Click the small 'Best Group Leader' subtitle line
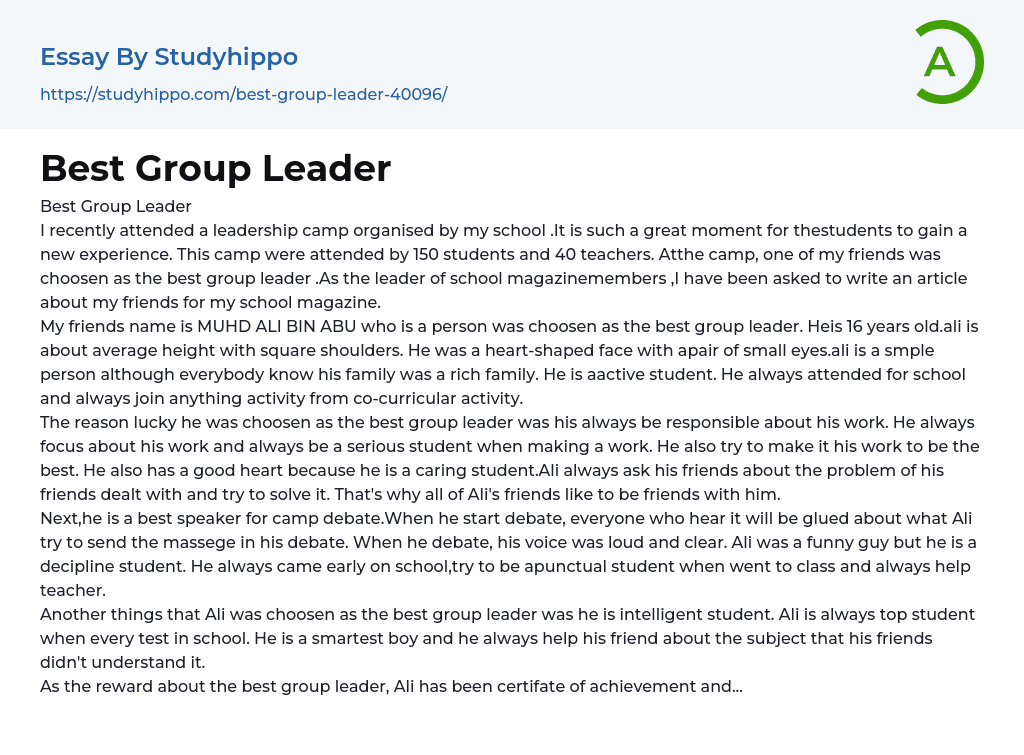Viewport: 1024px width, 755px height. (x=115, y=207)
